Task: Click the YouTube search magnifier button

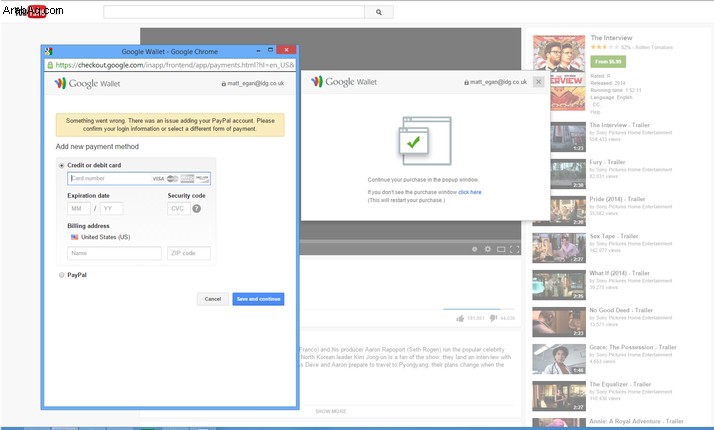Action: 379,12
